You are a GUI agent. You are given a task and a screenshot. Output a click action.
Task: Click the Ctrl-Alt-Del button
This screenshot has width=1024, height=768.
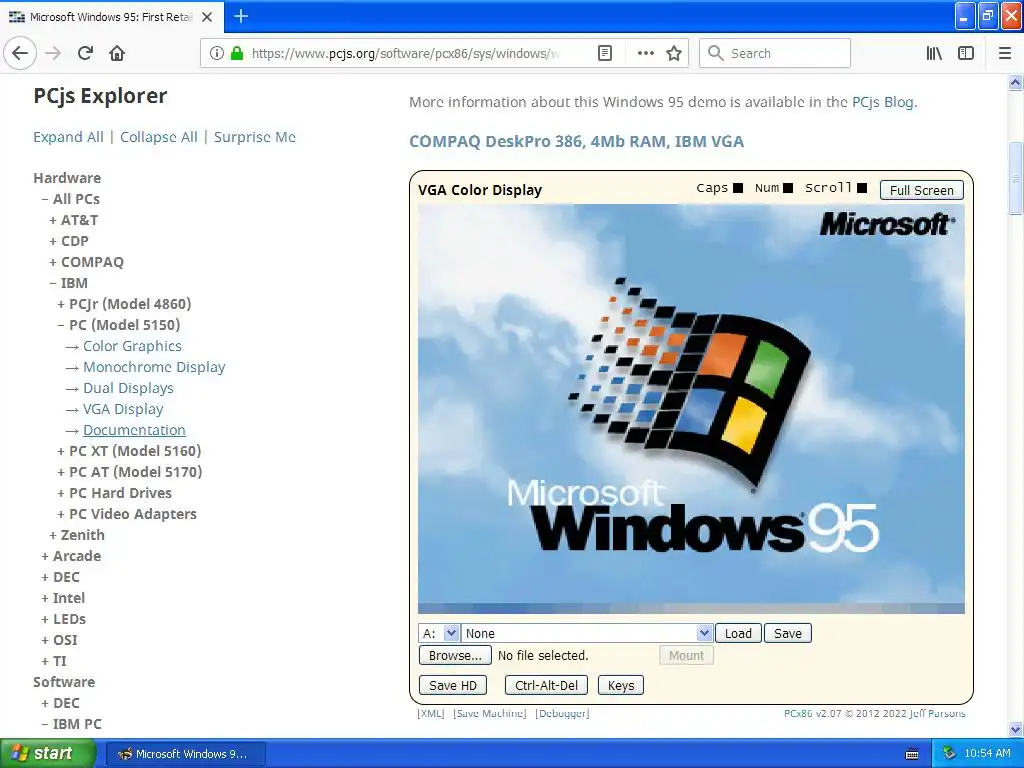point(546,685)
